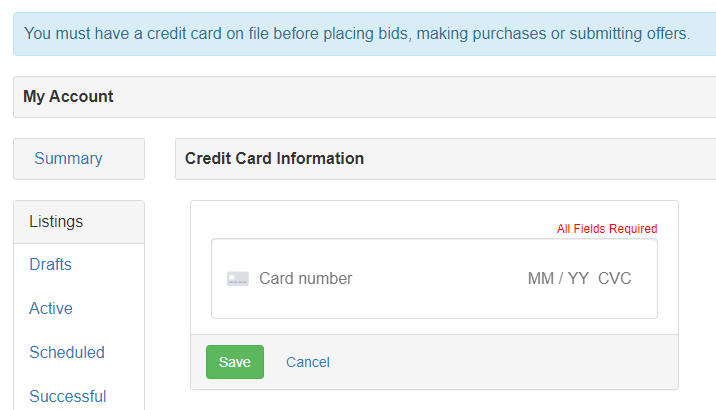Click the credit card icon in the field

(238, 279)
